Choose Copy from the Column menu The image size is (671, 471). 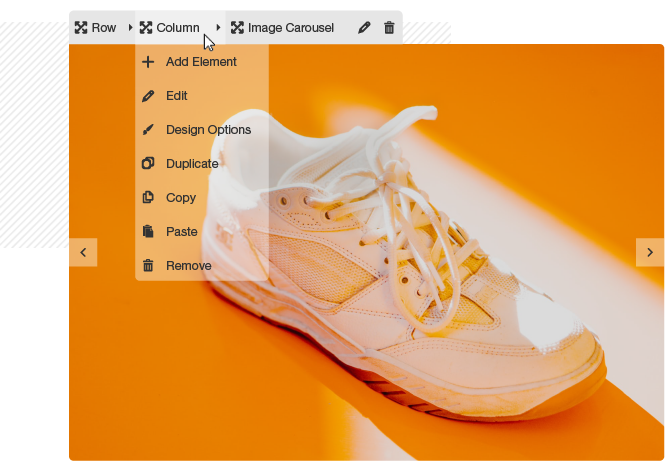pyautogui.click(x=202, y=198)
